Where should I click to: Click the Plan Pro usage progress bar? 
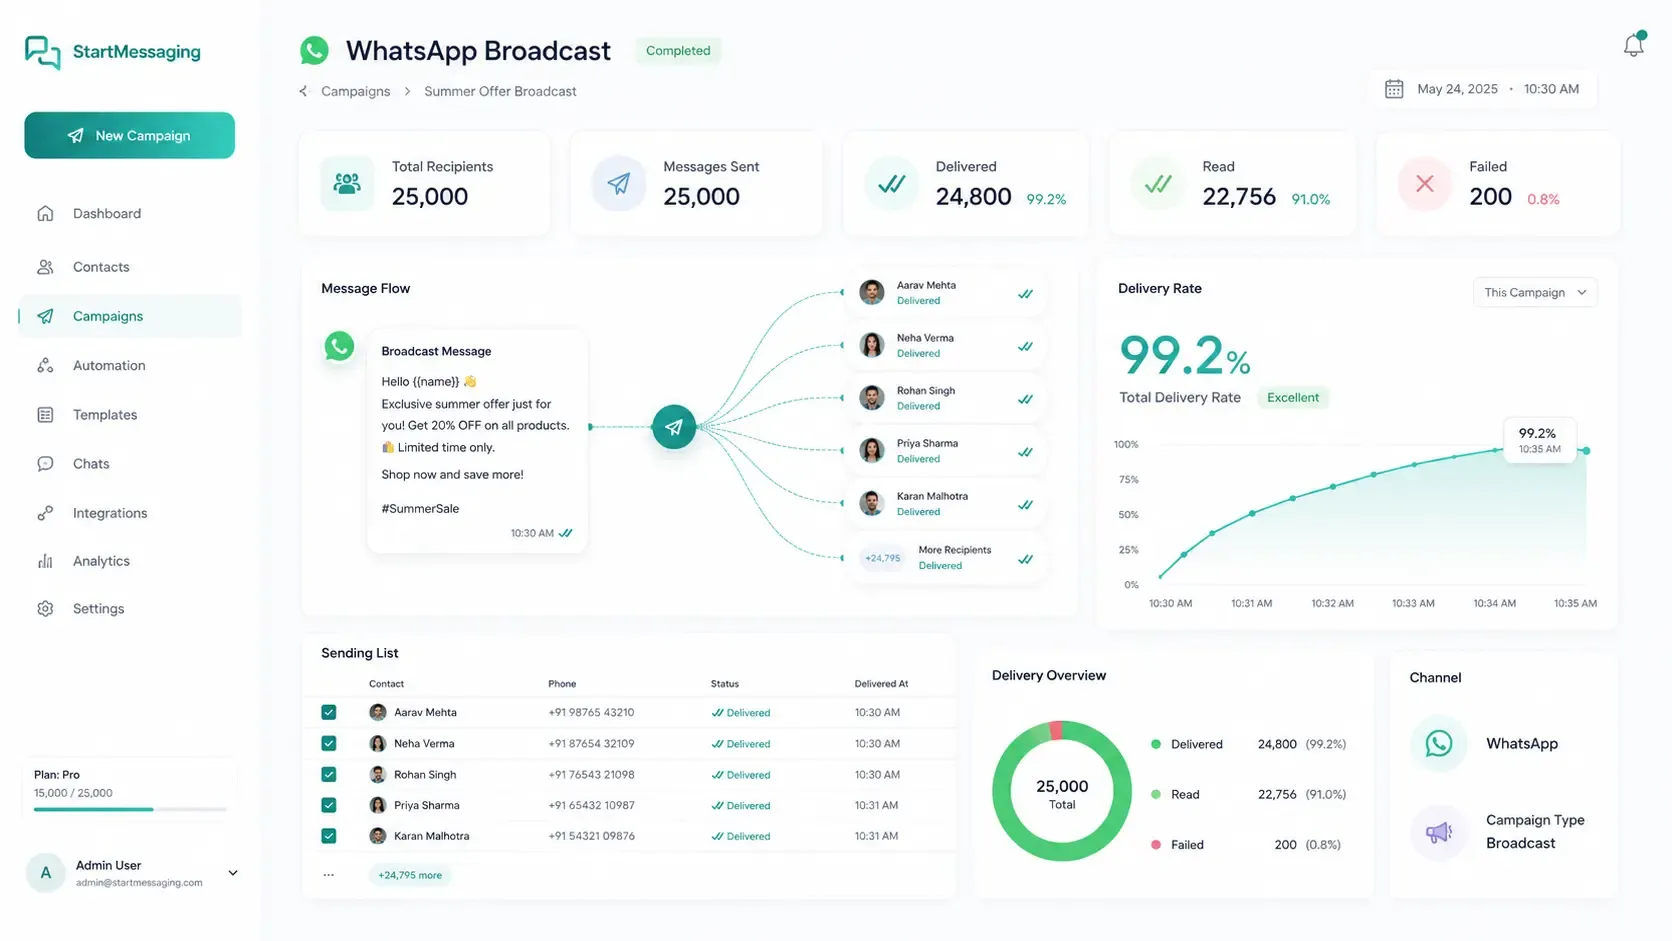pos(130,809)
